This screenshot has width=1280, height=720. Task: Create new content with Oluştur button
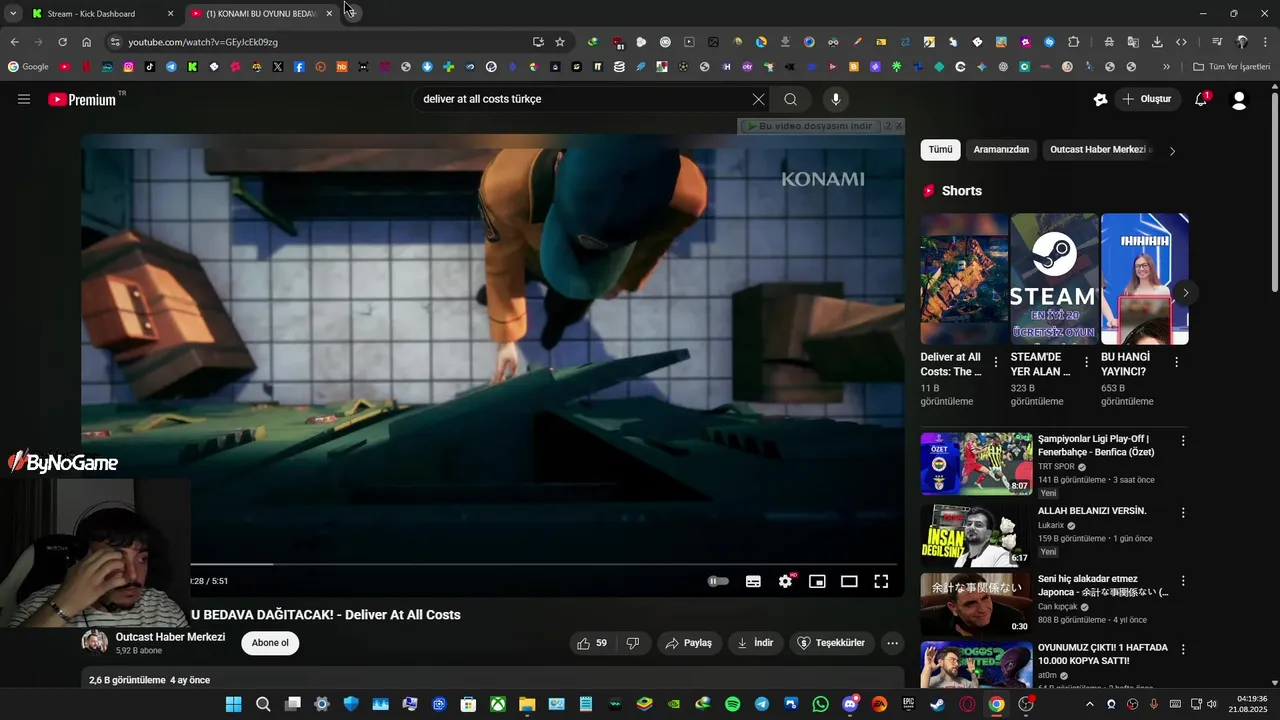(1147, 99)
